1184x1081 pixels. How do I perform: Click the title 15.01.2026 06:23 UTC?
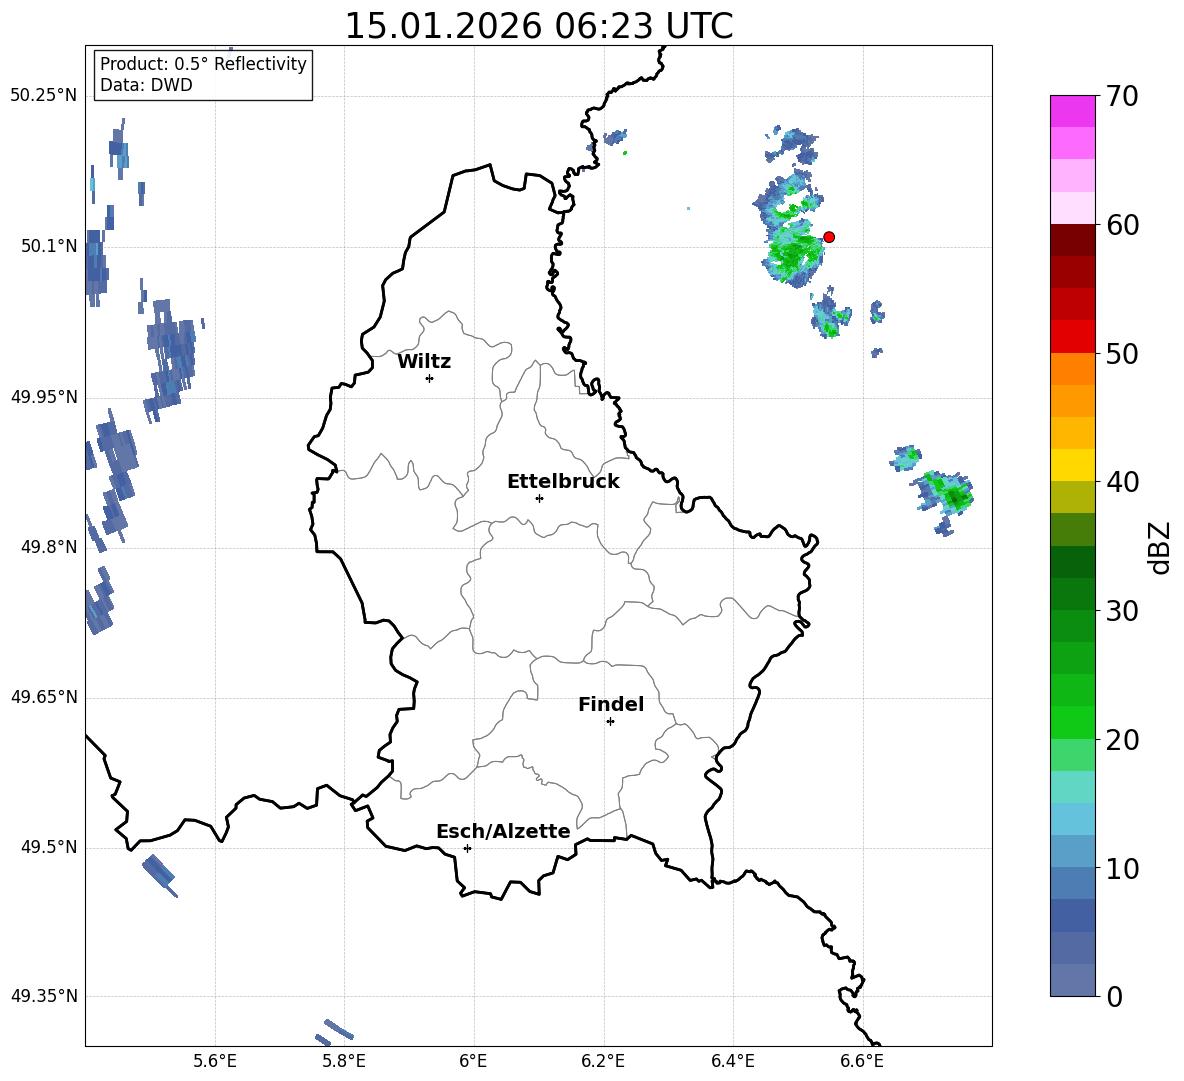(x=538, y=26)
